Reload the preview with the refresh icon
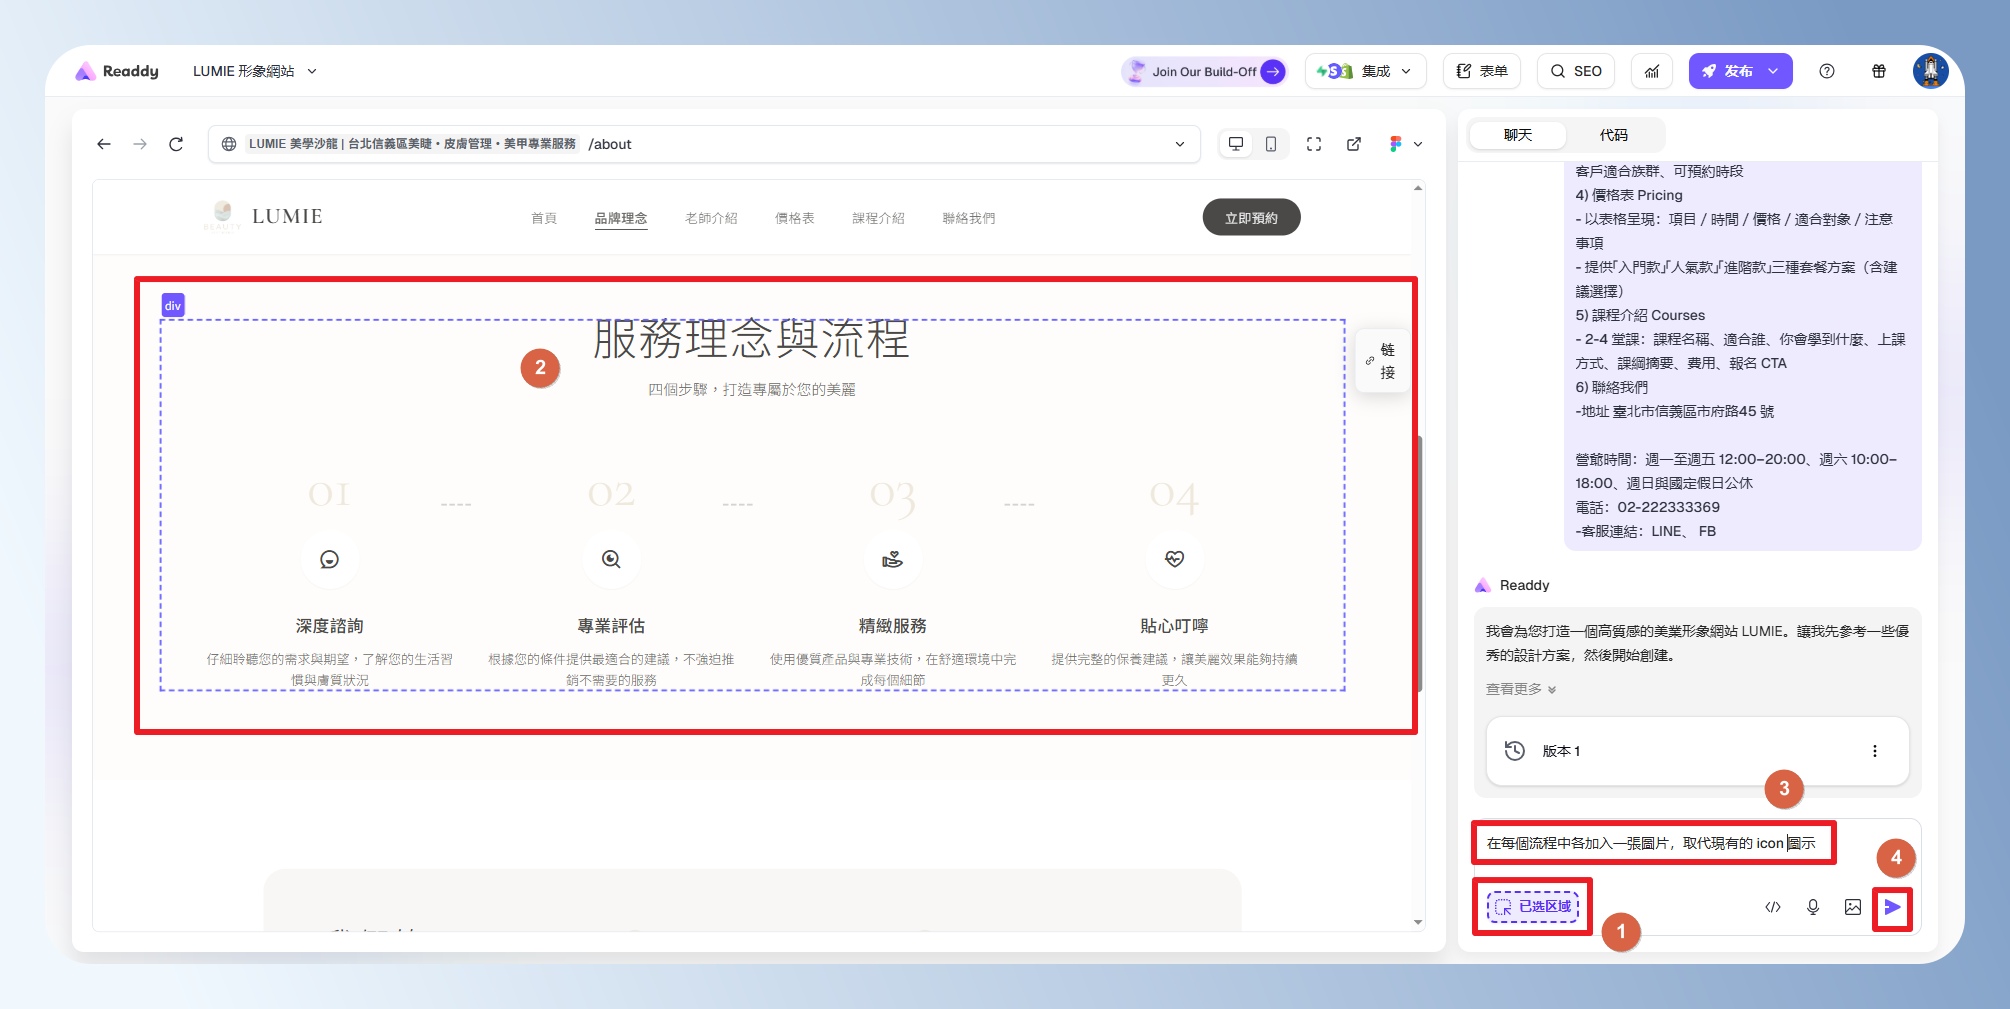Image resolution: width=2010 pixels, height=1009 pixels. coord(176,144)
